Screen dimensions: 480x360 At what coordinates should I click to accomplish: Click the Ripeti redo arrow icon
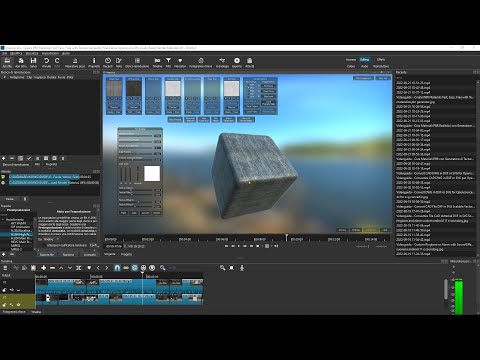[57, 62]
